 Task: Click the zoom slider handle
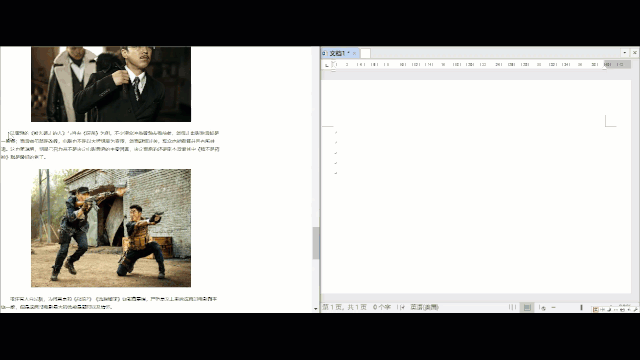pyautogui.click(x=581, y=307)
